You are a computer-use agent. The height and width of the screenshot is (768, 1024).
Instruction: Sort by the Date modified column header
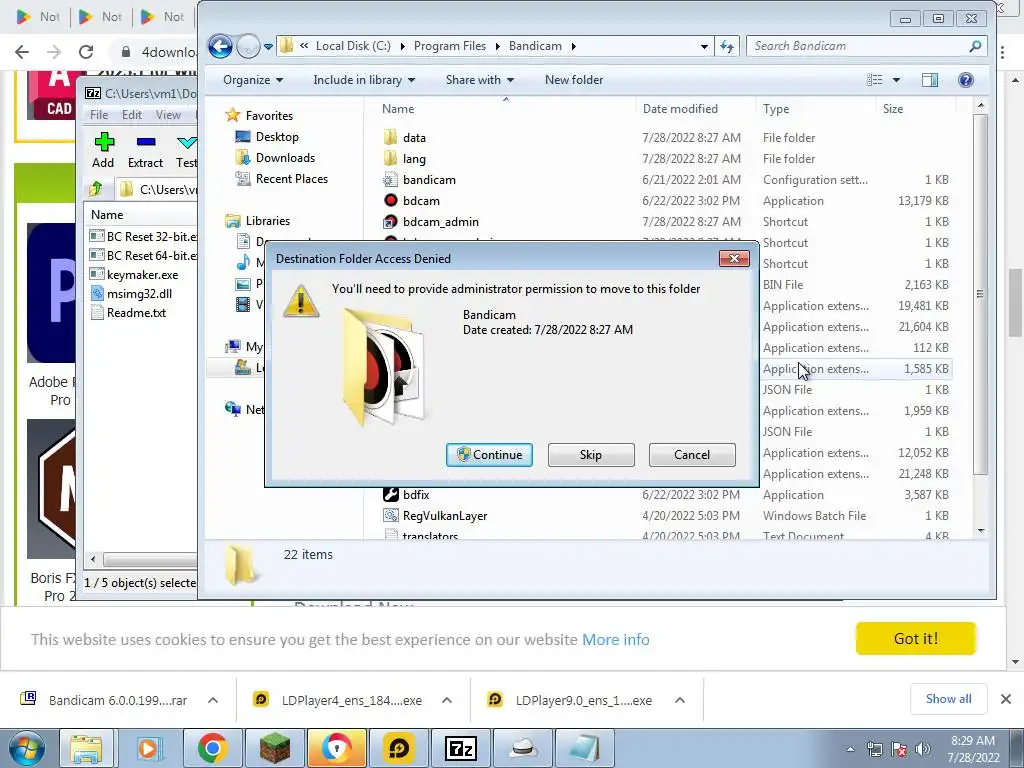pyautogui.click(x=680, y=109)
